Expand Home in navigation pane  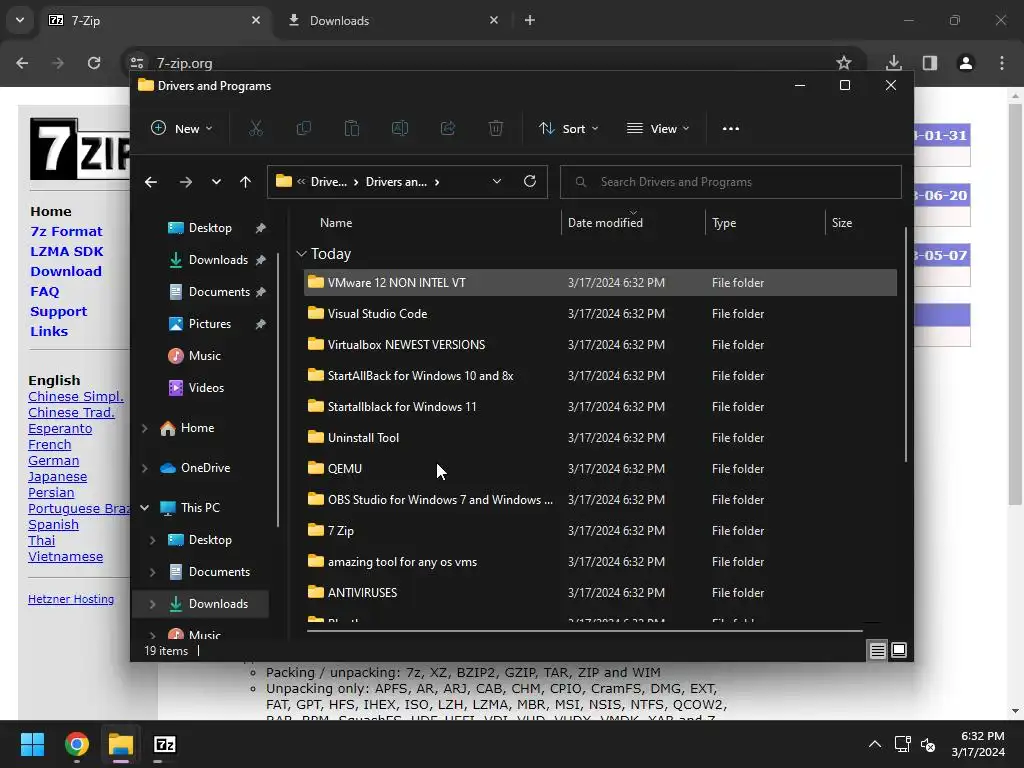click(x=144, y=428)
